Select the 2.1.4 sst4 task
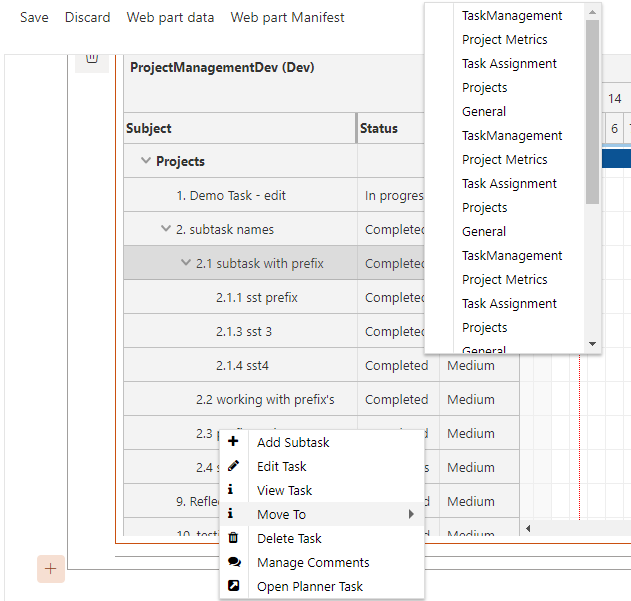631x601 pixels. 242,366
